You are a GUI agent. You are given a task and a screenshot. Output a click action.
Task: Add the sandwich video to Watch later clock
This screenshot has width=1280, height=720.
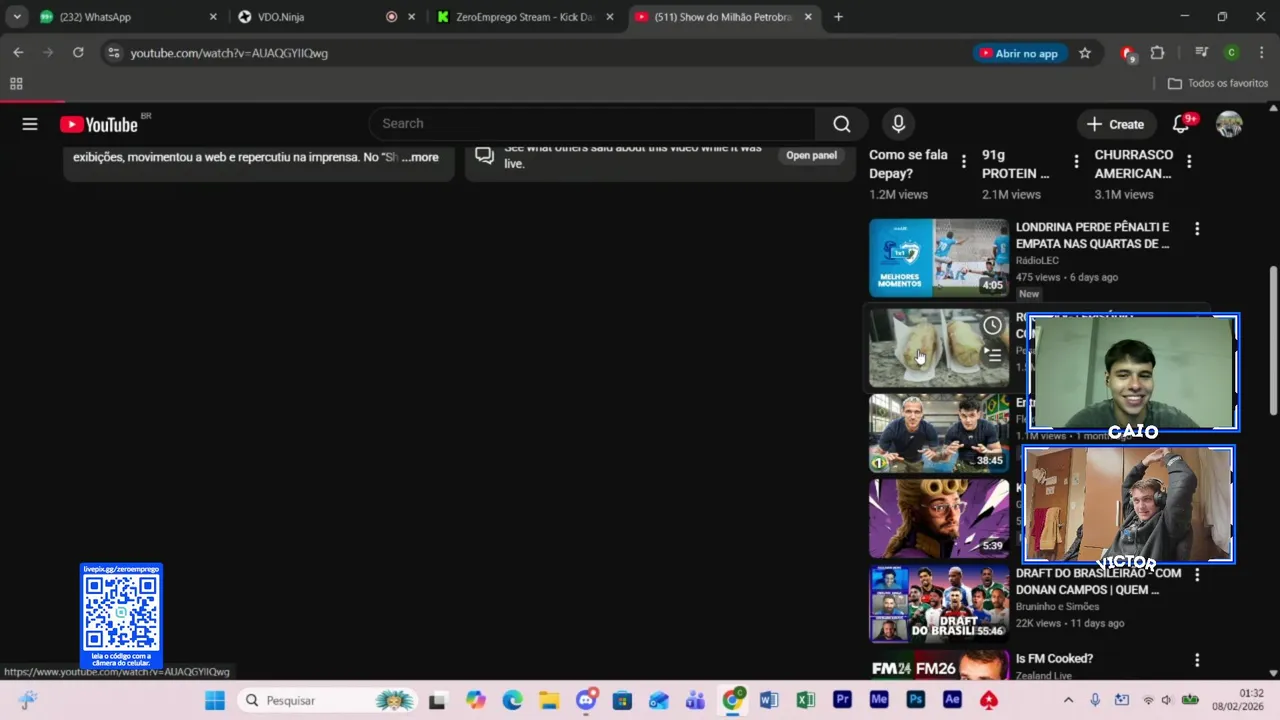point(992,325)
